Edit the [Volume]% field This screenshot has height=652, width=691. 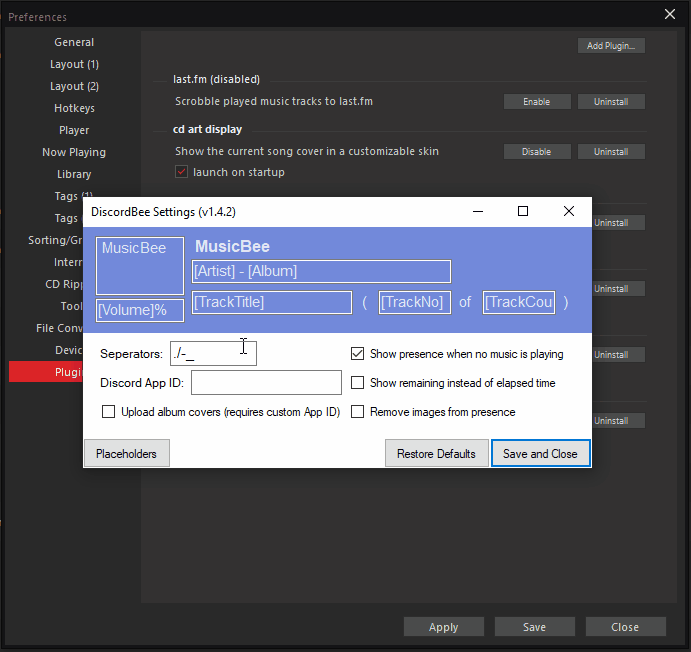coord(140,310)
